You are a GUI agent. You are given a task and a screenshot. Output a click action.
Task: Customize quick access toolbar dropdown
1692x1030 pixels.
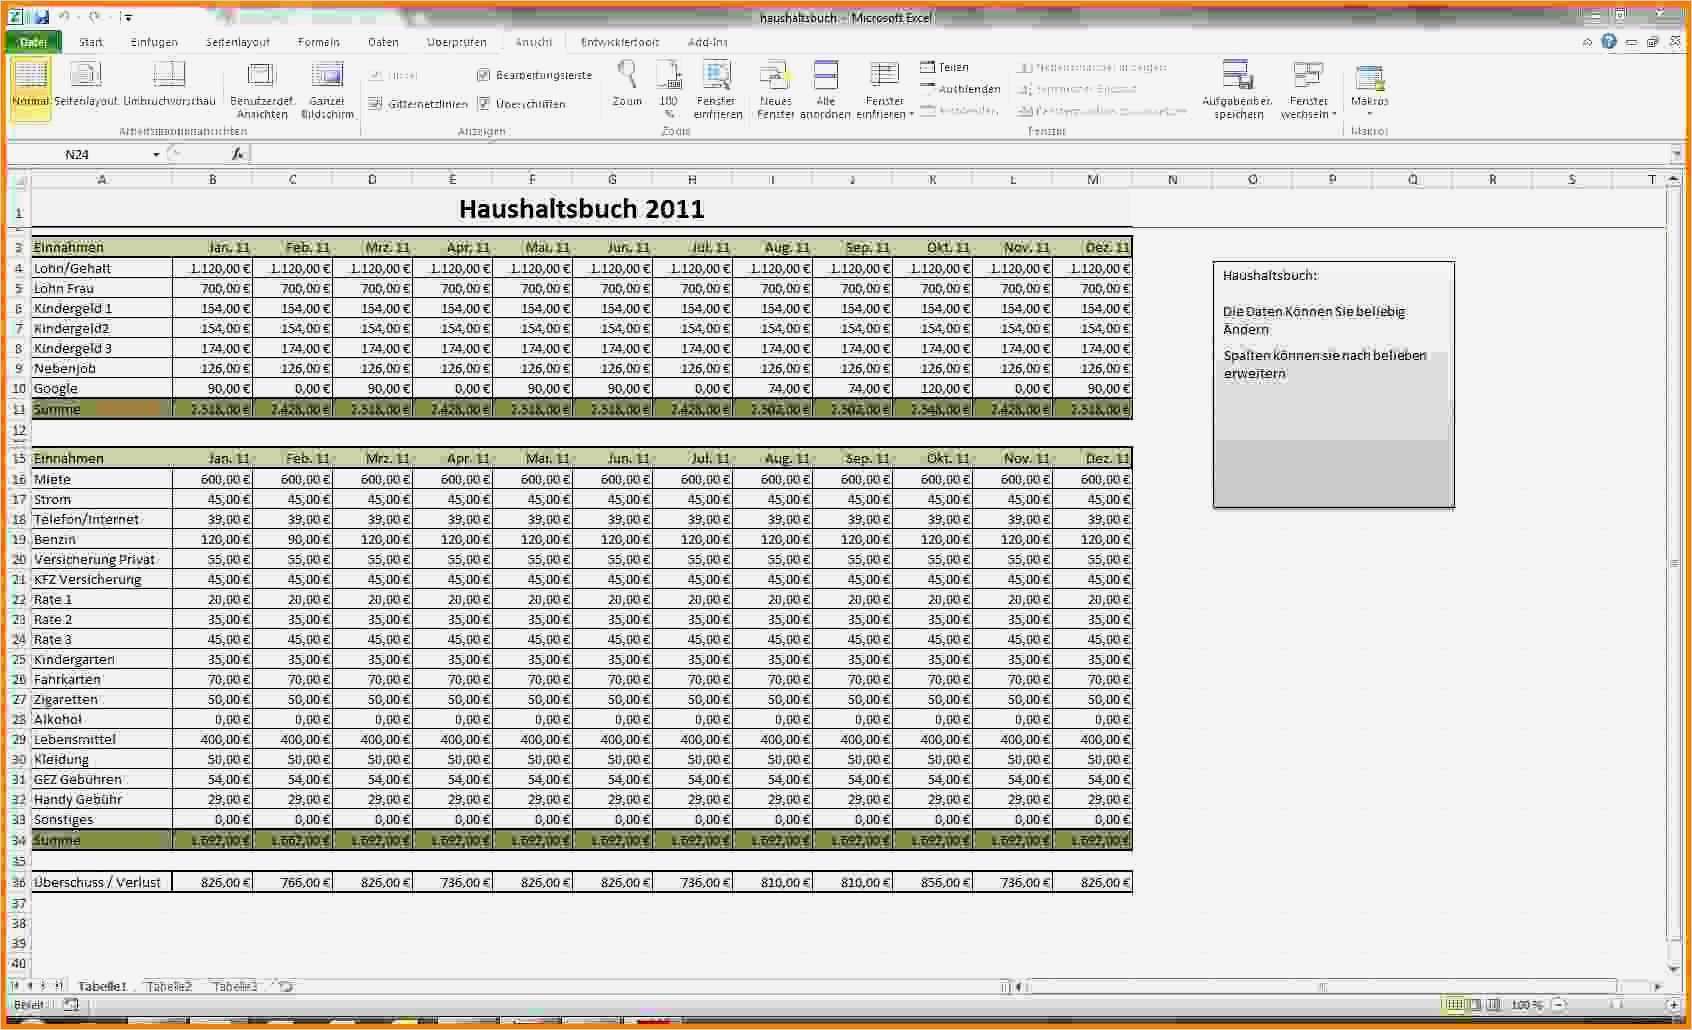(128, 17)
